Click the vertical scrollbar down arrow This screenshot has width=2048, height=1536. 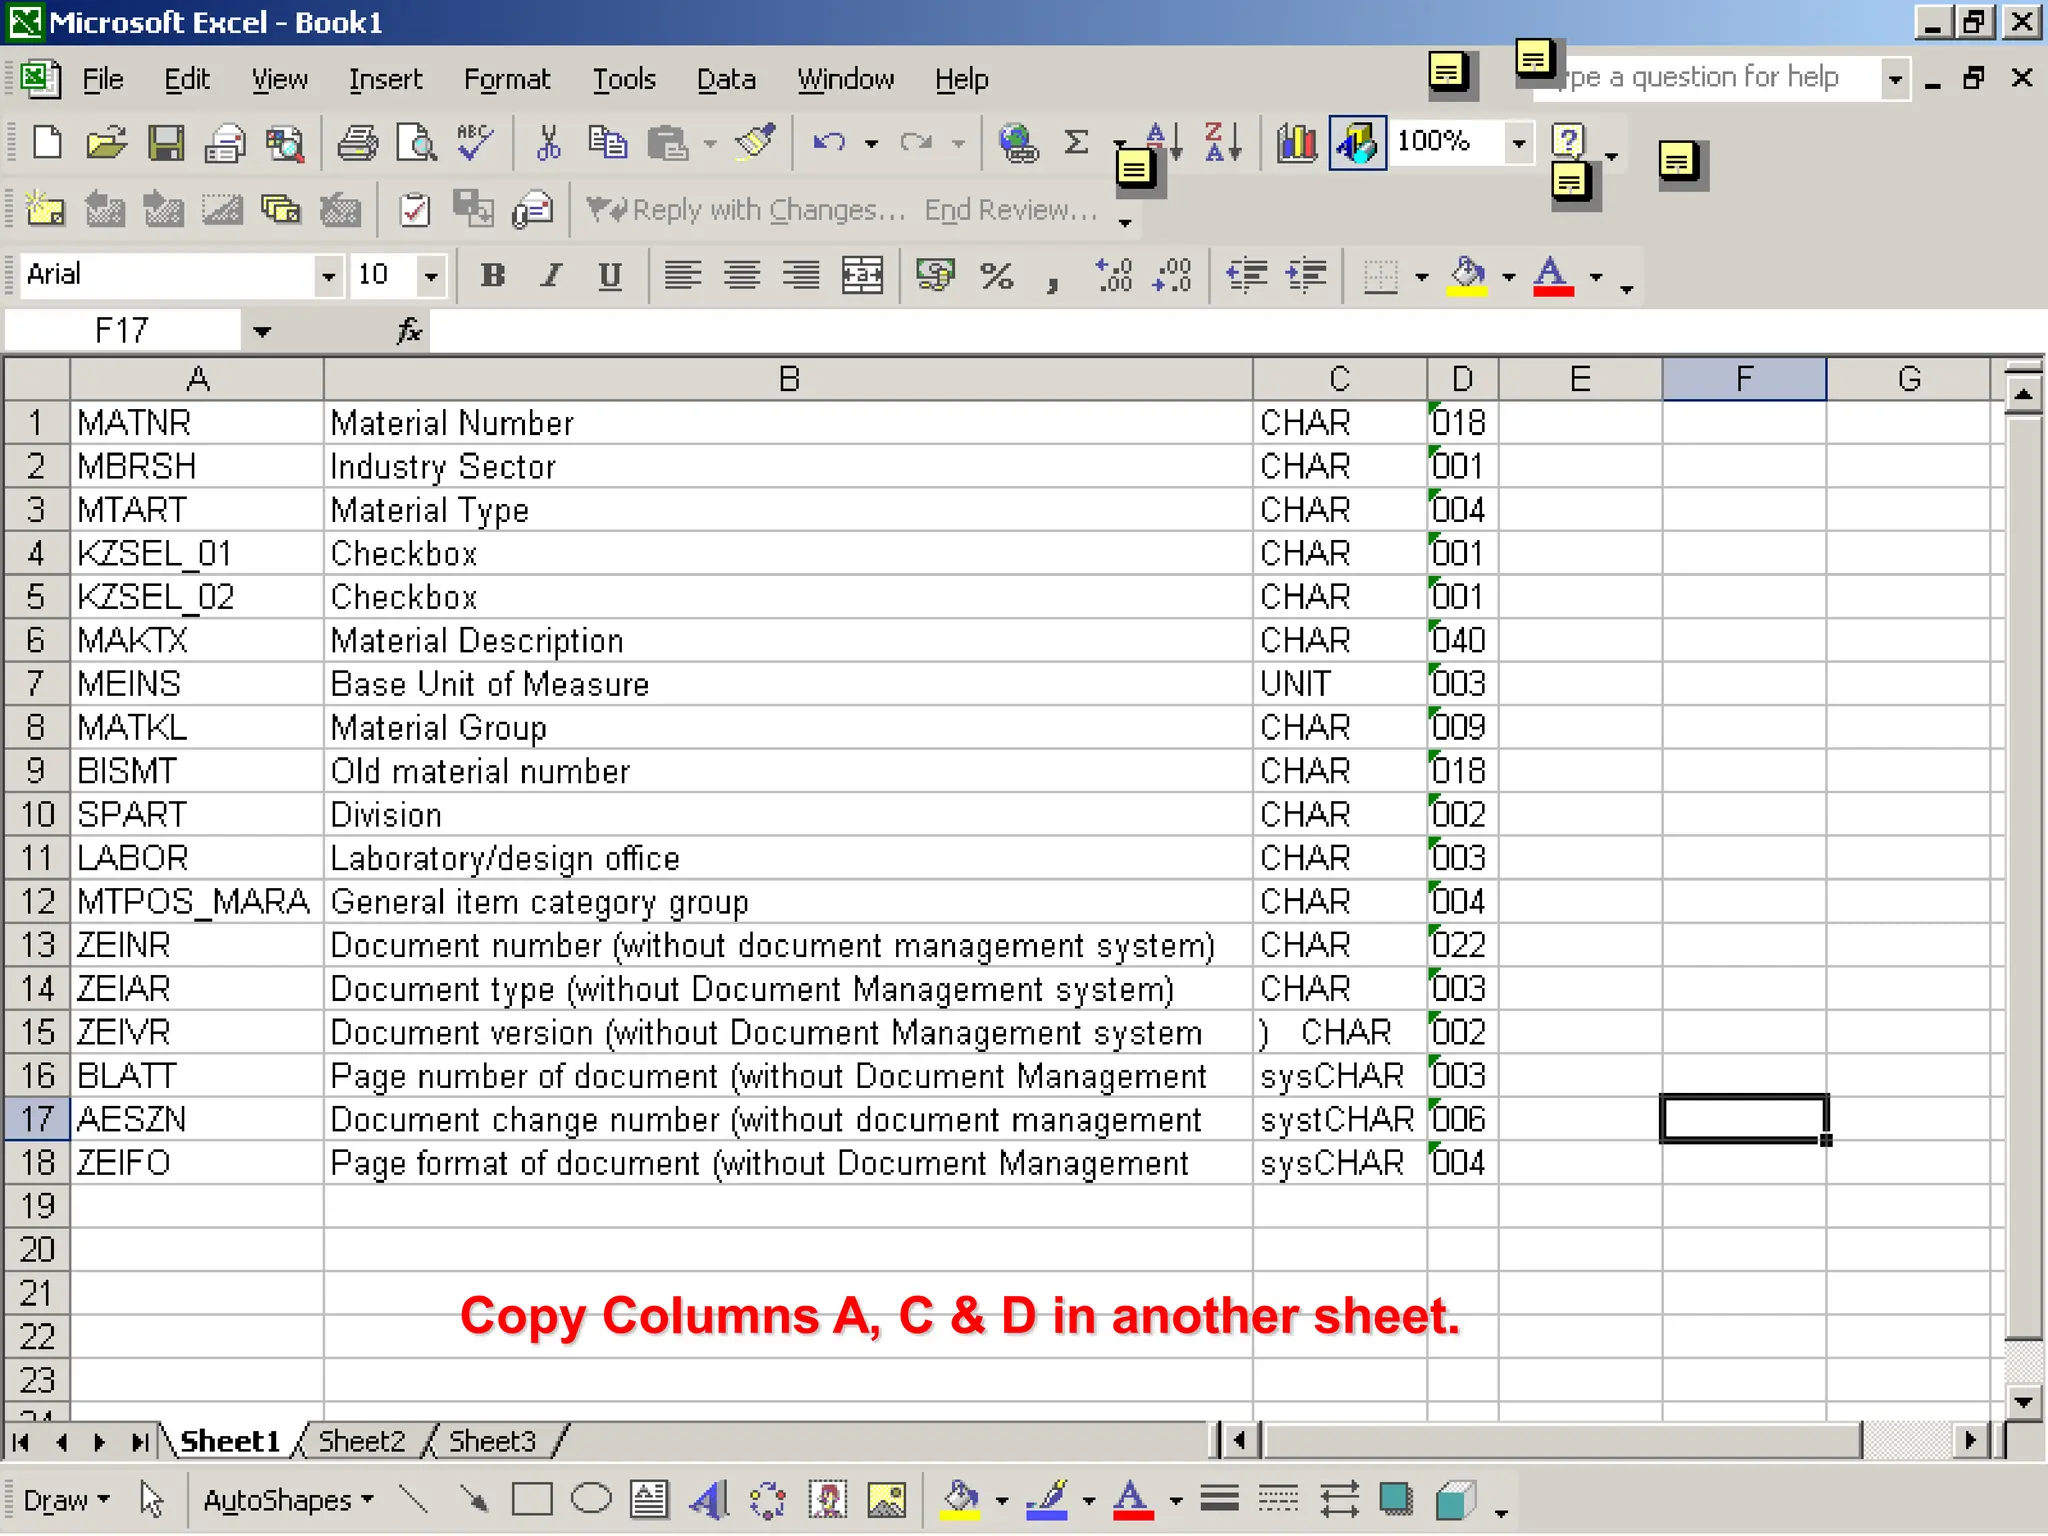click(2023, 1401)
